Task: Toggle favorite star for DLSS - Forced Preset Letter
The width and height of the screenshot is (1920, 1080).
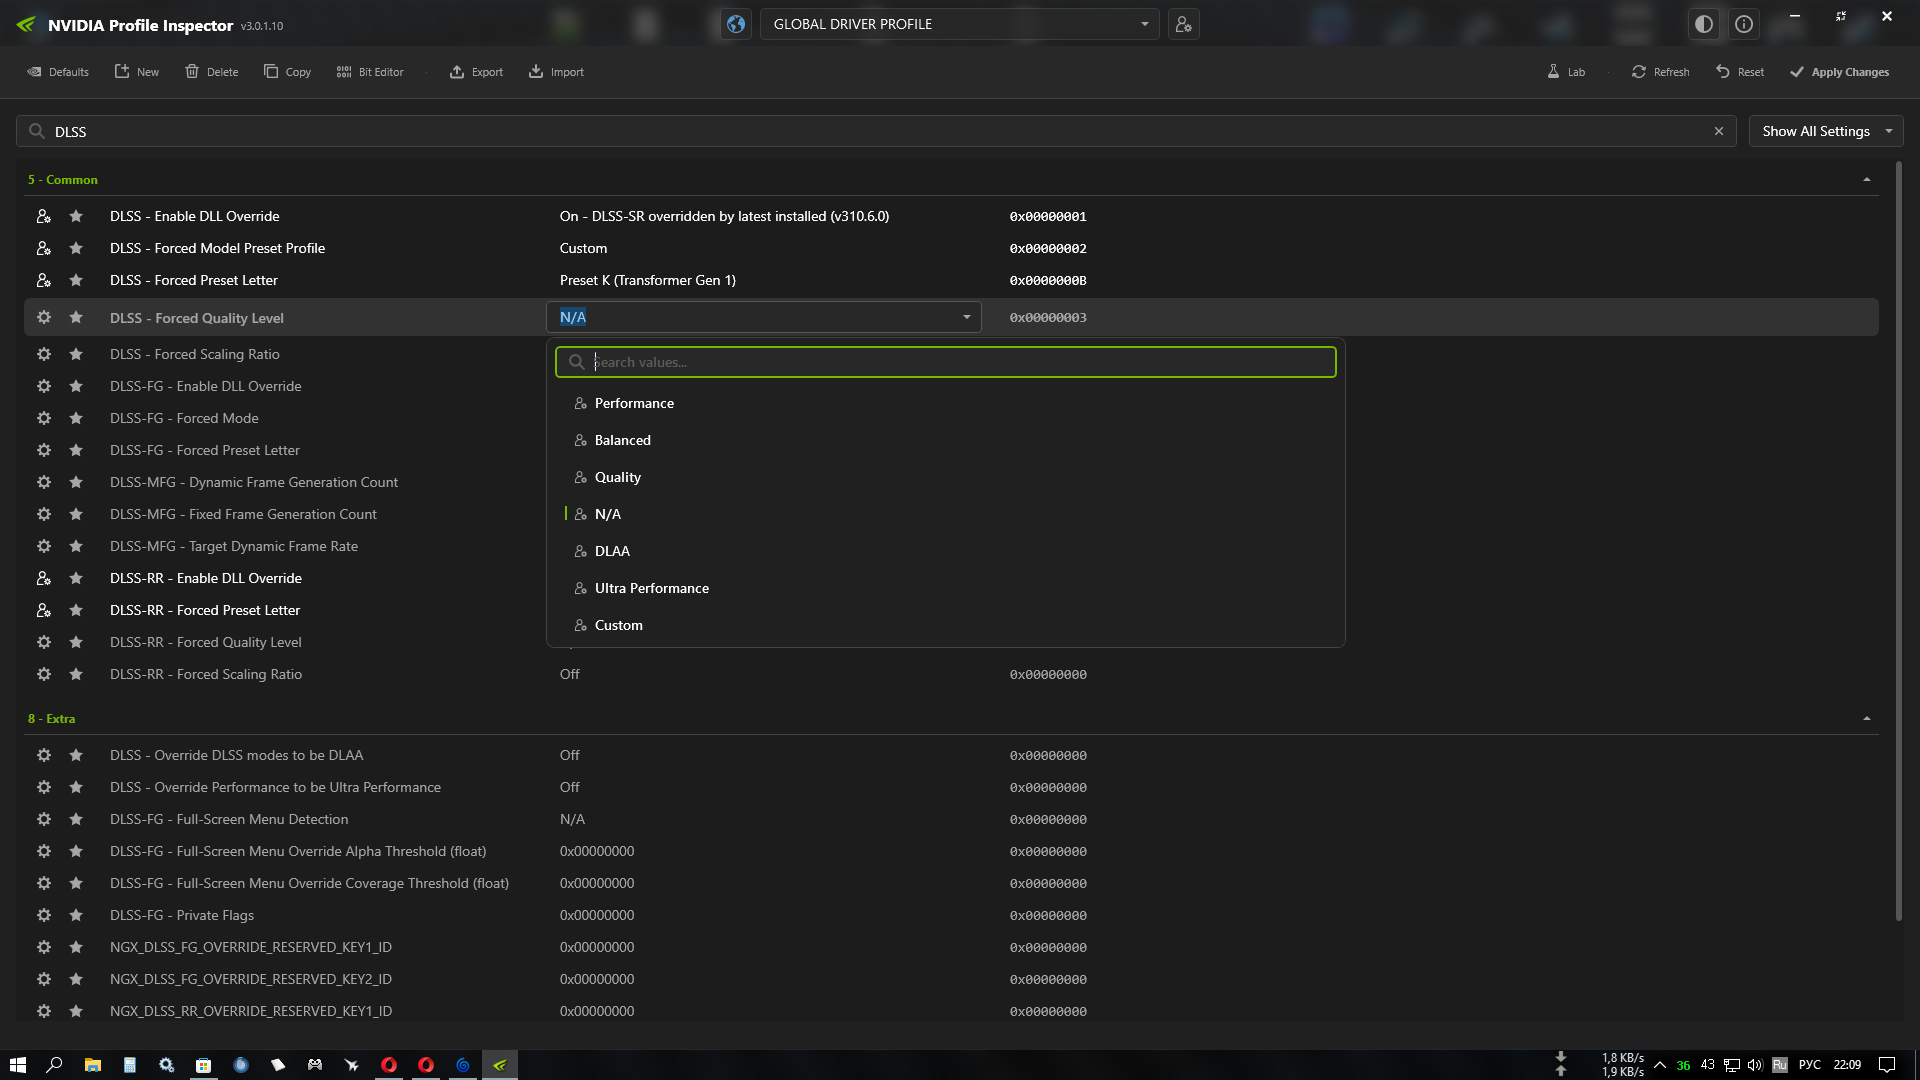Action: coord(76,280)
